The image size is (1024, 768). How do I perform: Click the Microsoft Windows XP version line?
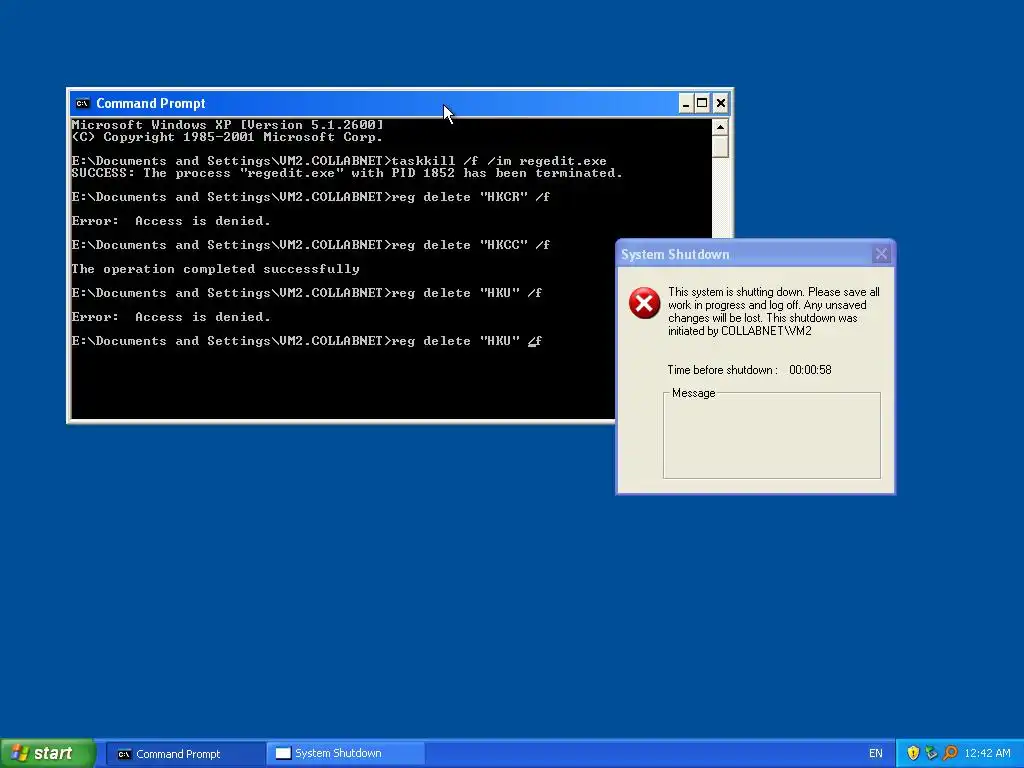227,125
